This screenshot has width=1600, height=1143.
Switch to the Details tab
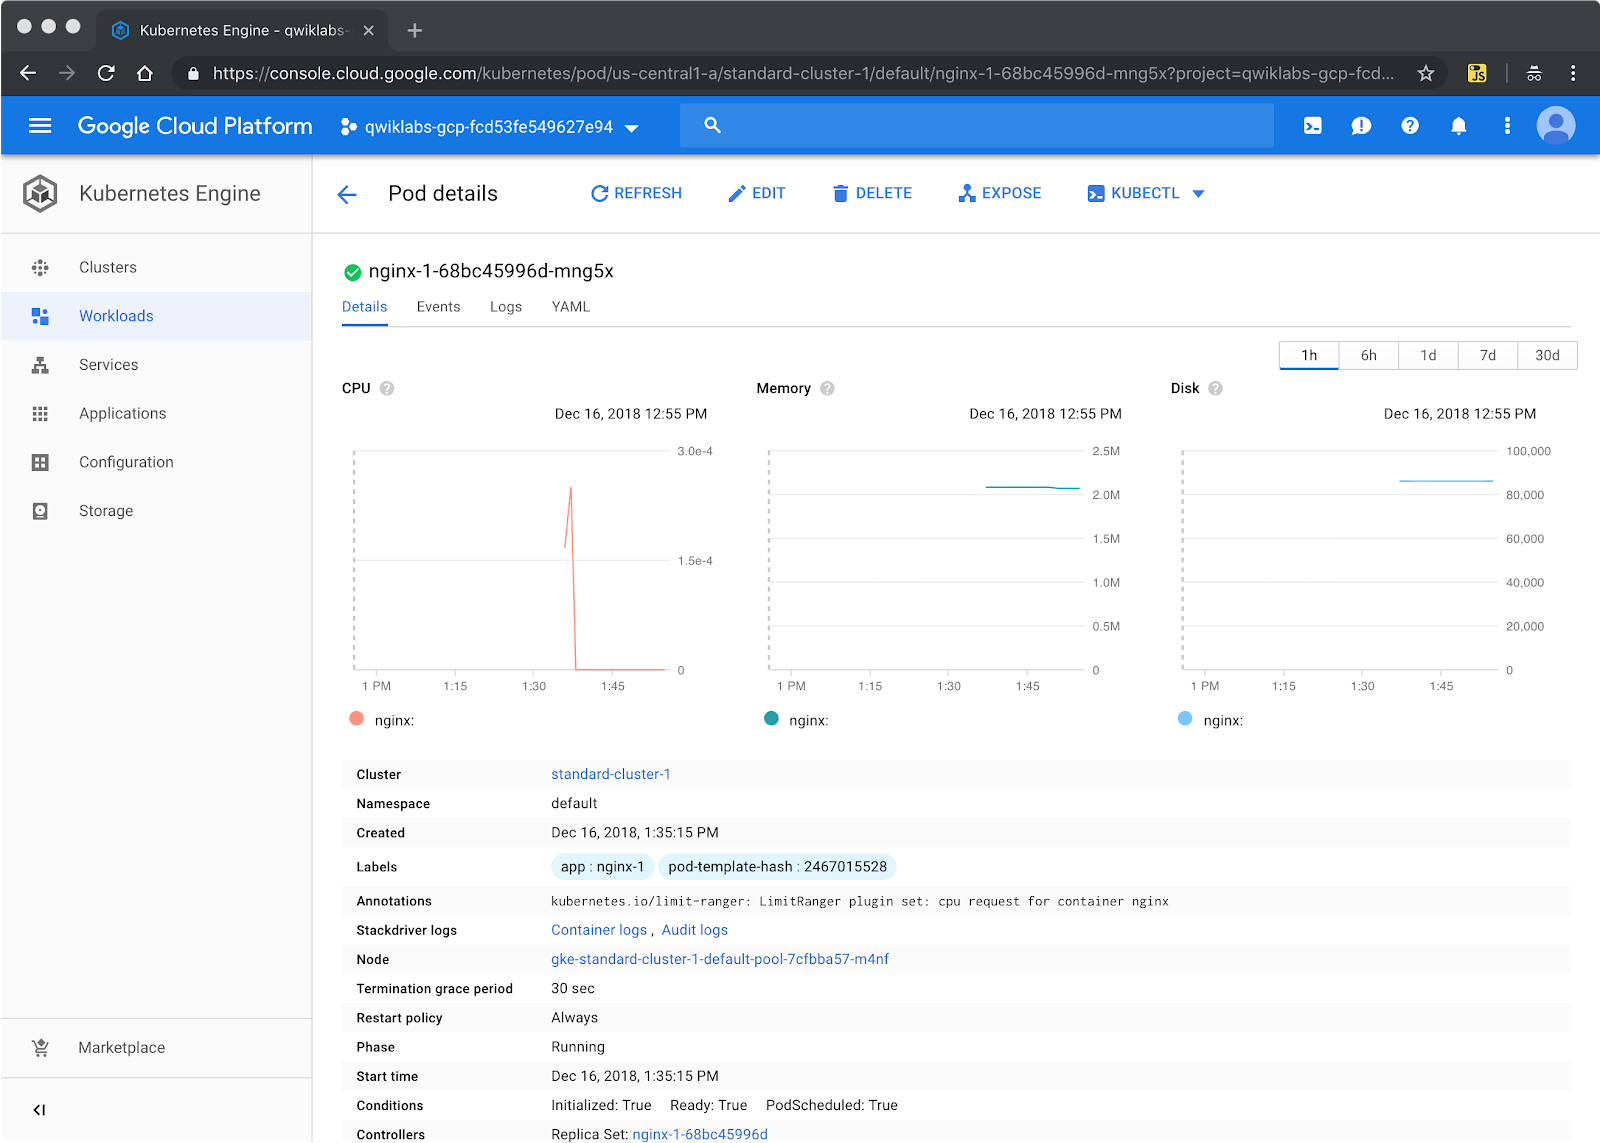click(364, 307)
